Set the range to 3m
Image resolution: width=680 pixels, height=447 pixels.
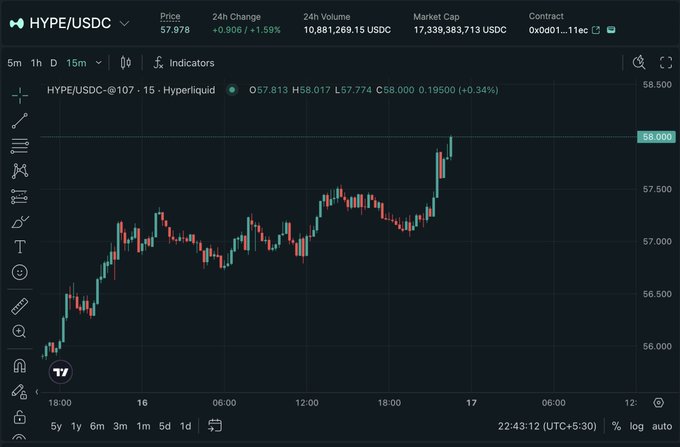pos(120,426)
